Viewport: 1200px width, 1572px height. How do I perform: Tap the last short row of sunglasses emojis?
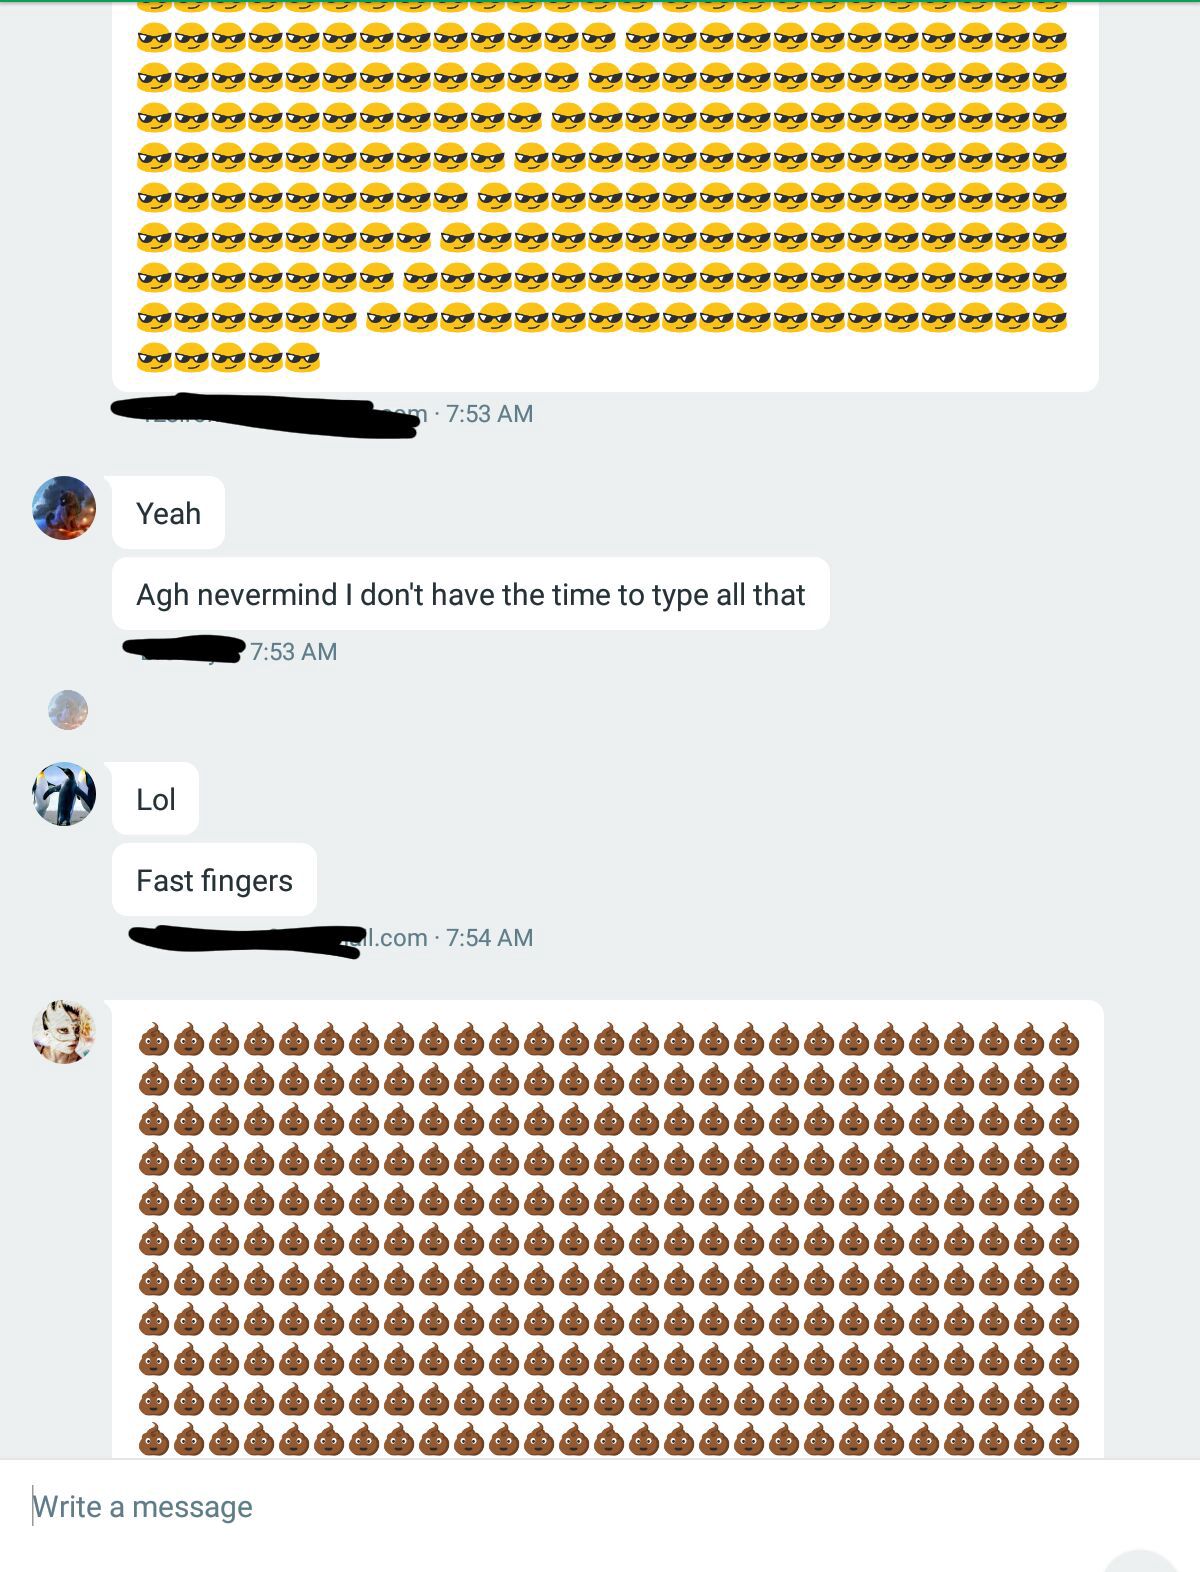coord(228,358)
